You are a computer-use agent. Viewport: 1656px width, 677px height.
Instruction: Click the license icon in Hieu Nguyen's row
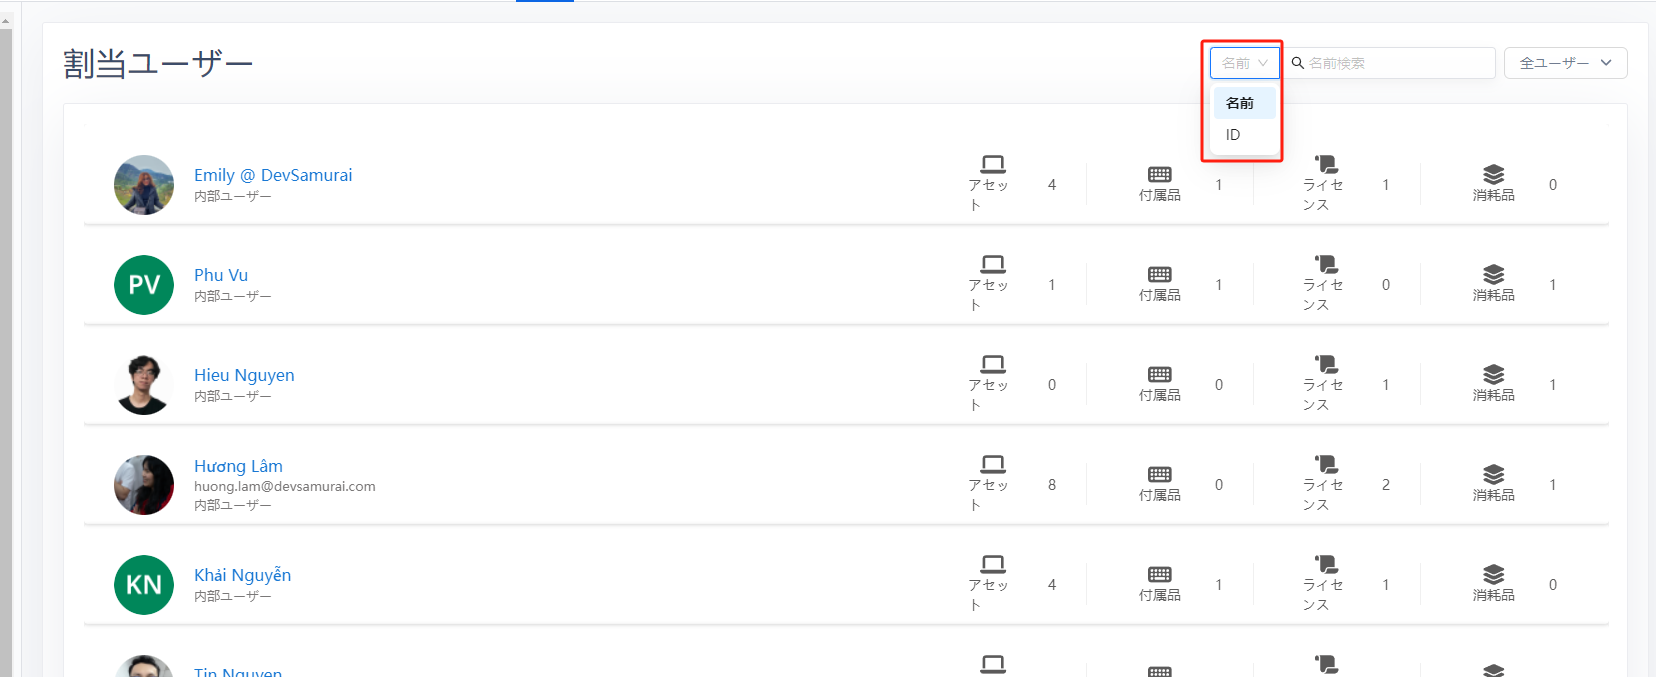[1326, 364]
